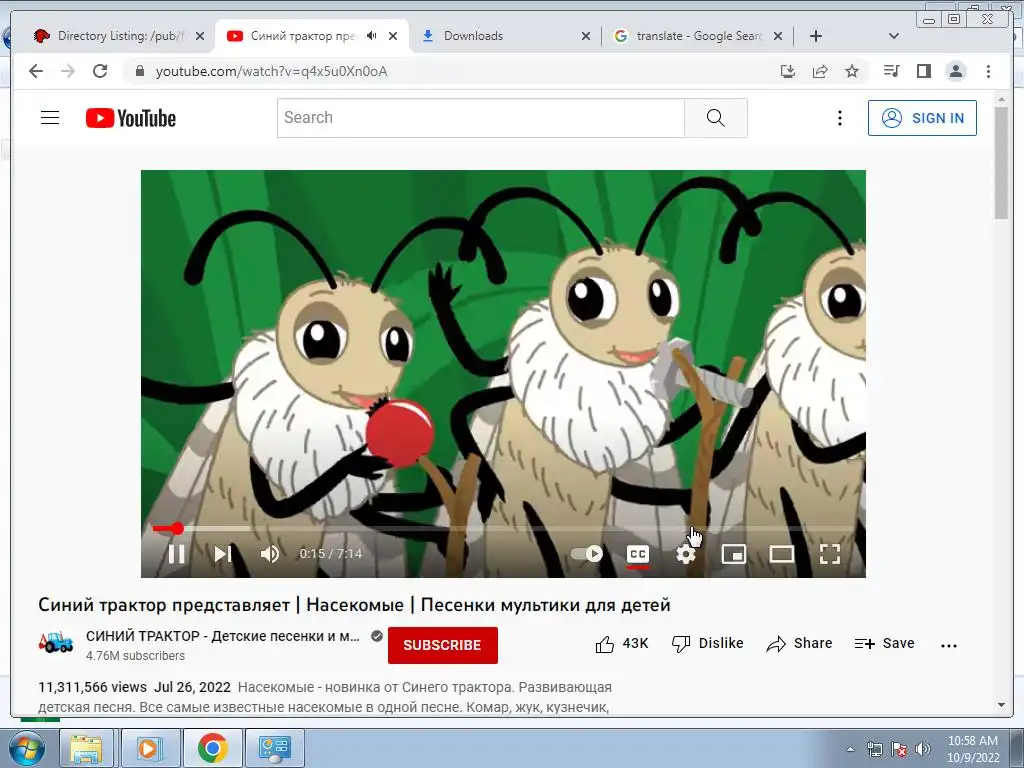Expand the tab search chevron
This screenshot has height=768, width=1024.
click(894, 36)
